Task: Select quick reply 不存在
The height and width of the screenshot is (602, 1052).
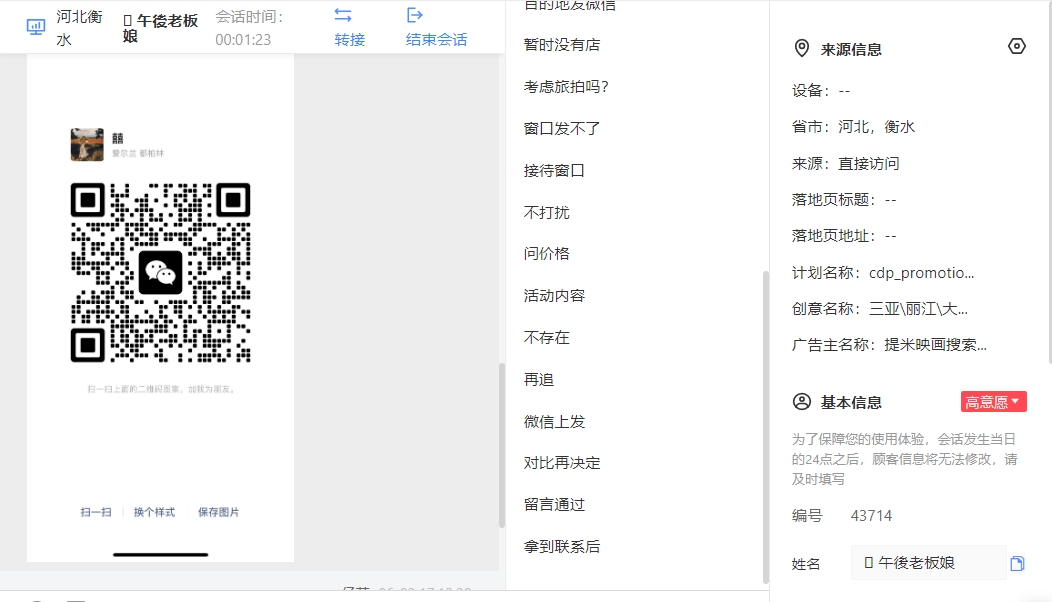Action: 546,338
